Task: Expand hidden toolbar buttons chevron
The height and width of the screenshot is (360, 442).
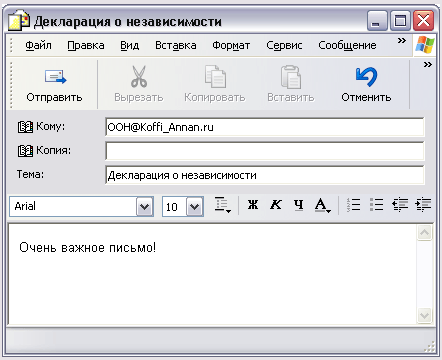Action: tap(427, 64)
